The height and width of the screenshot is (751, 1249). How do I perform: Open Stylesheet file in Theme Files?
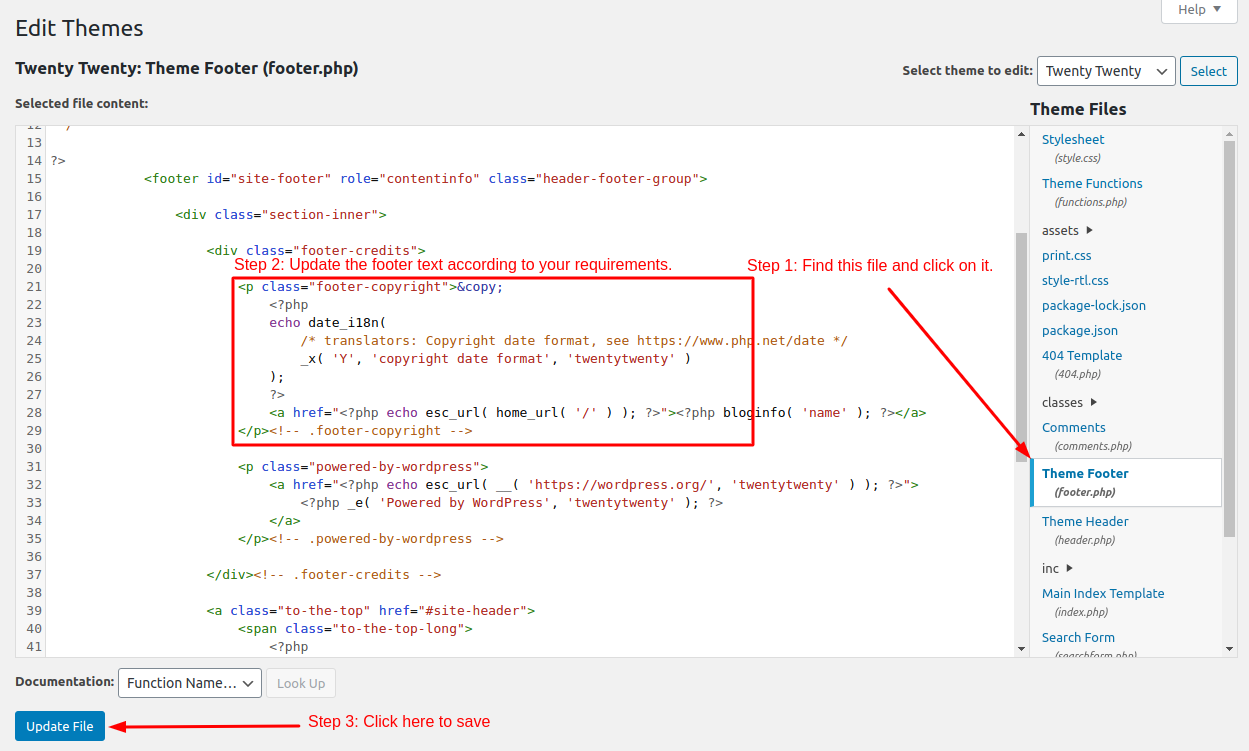pyautogui.click(x=1073, y=140)
